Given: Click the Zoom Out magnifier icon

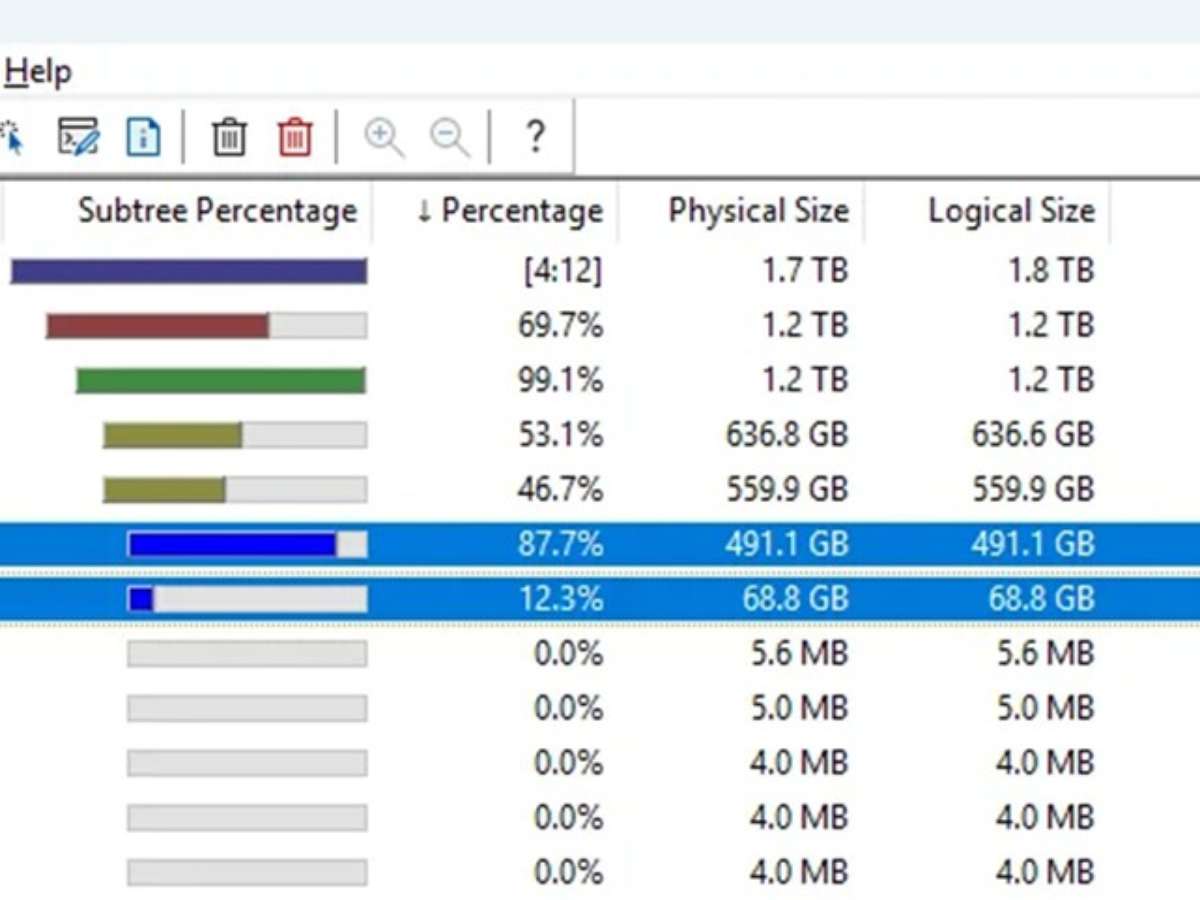Looking at the screenshot, I should (x=450, y=136).
